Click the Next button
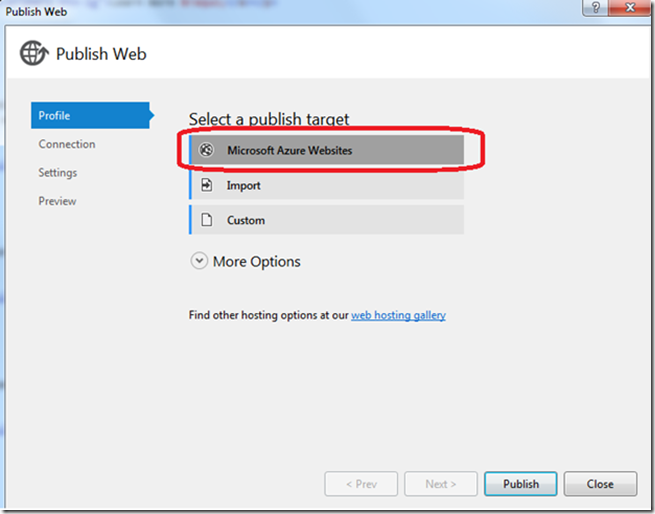The height and width of the screenshot is (514, 655). pos(441,484)
